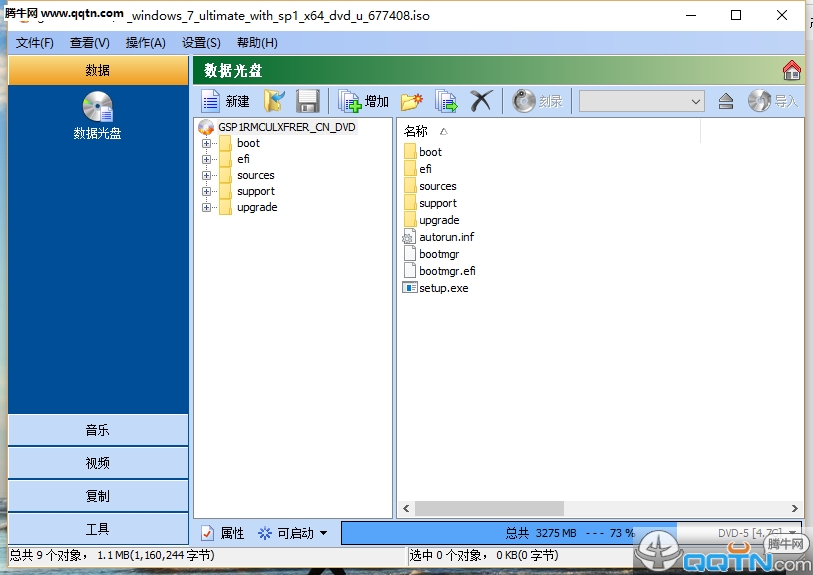Expand the upgrade tree node
Viewport: 813px width, 575px height.
pos(206,207)
